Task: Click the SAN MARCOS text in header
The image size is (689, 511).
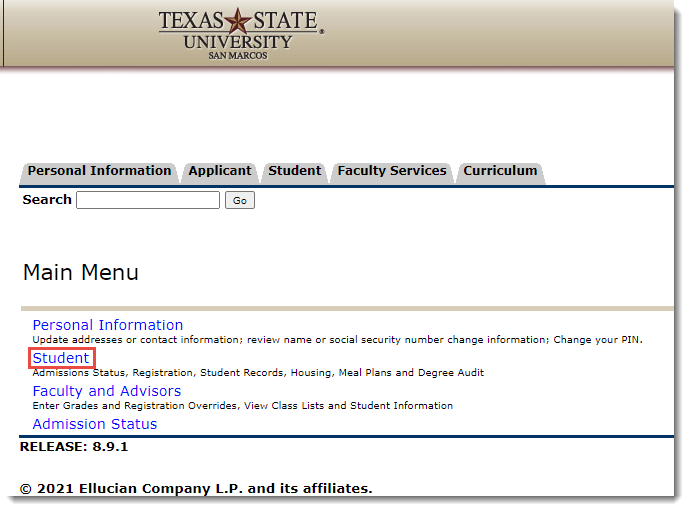Action: pyautogui.click(x=238, y=56)
